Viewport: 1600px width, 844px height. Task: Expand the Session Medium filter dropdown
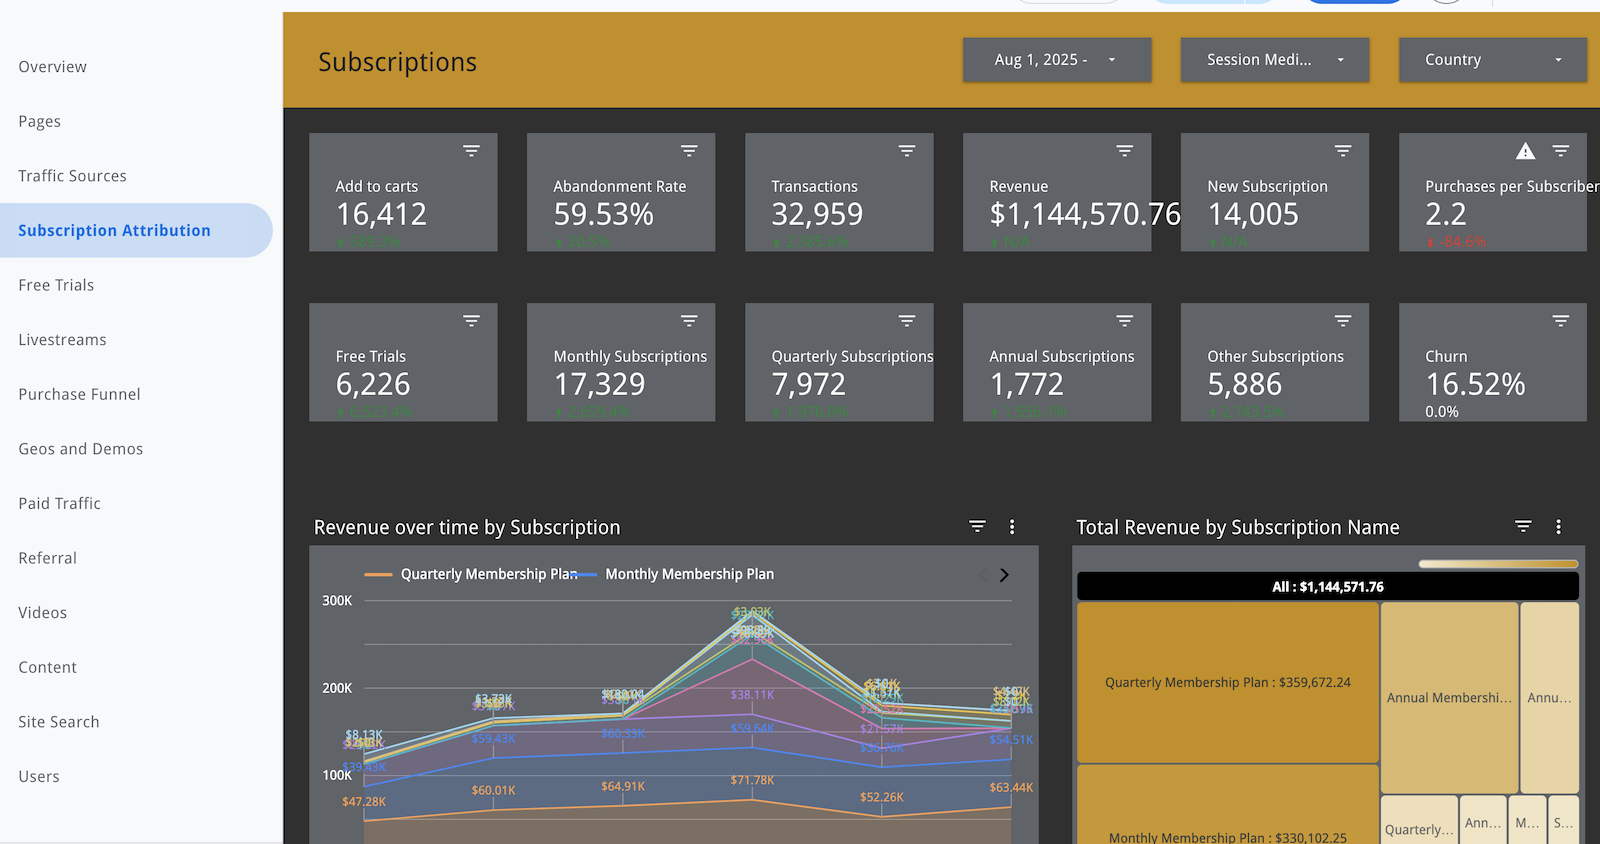click(x=1274, y=60)
